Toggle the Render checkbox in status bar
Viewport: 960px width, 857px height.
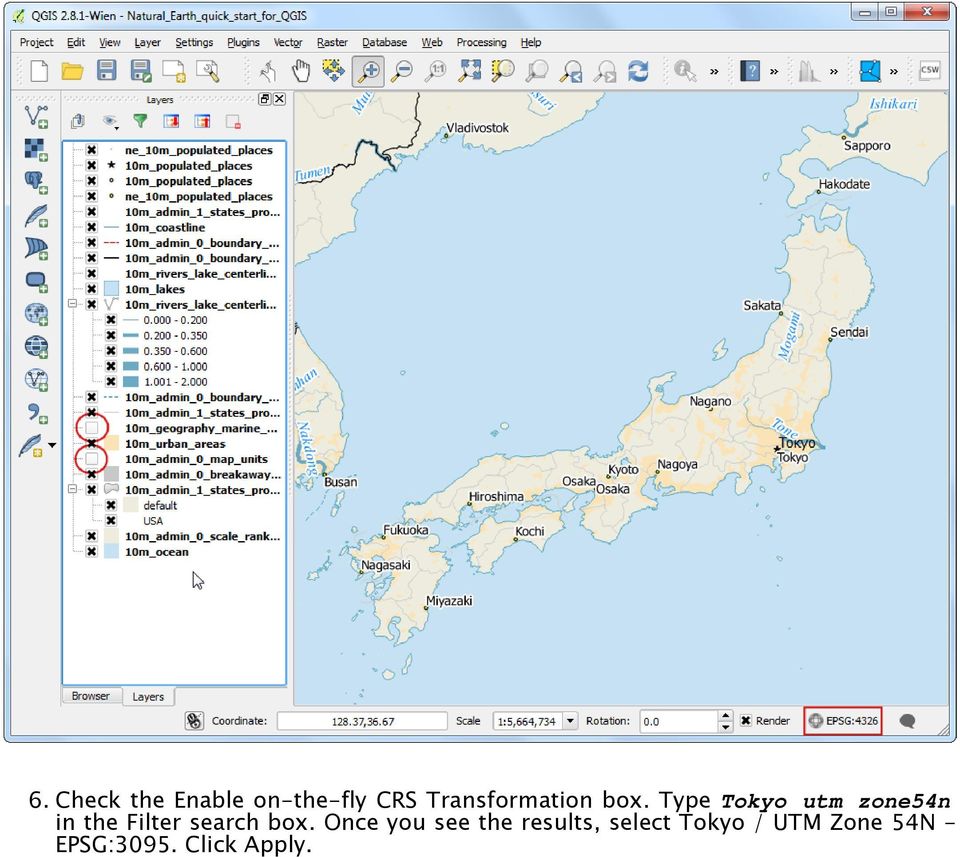point(746,720)
